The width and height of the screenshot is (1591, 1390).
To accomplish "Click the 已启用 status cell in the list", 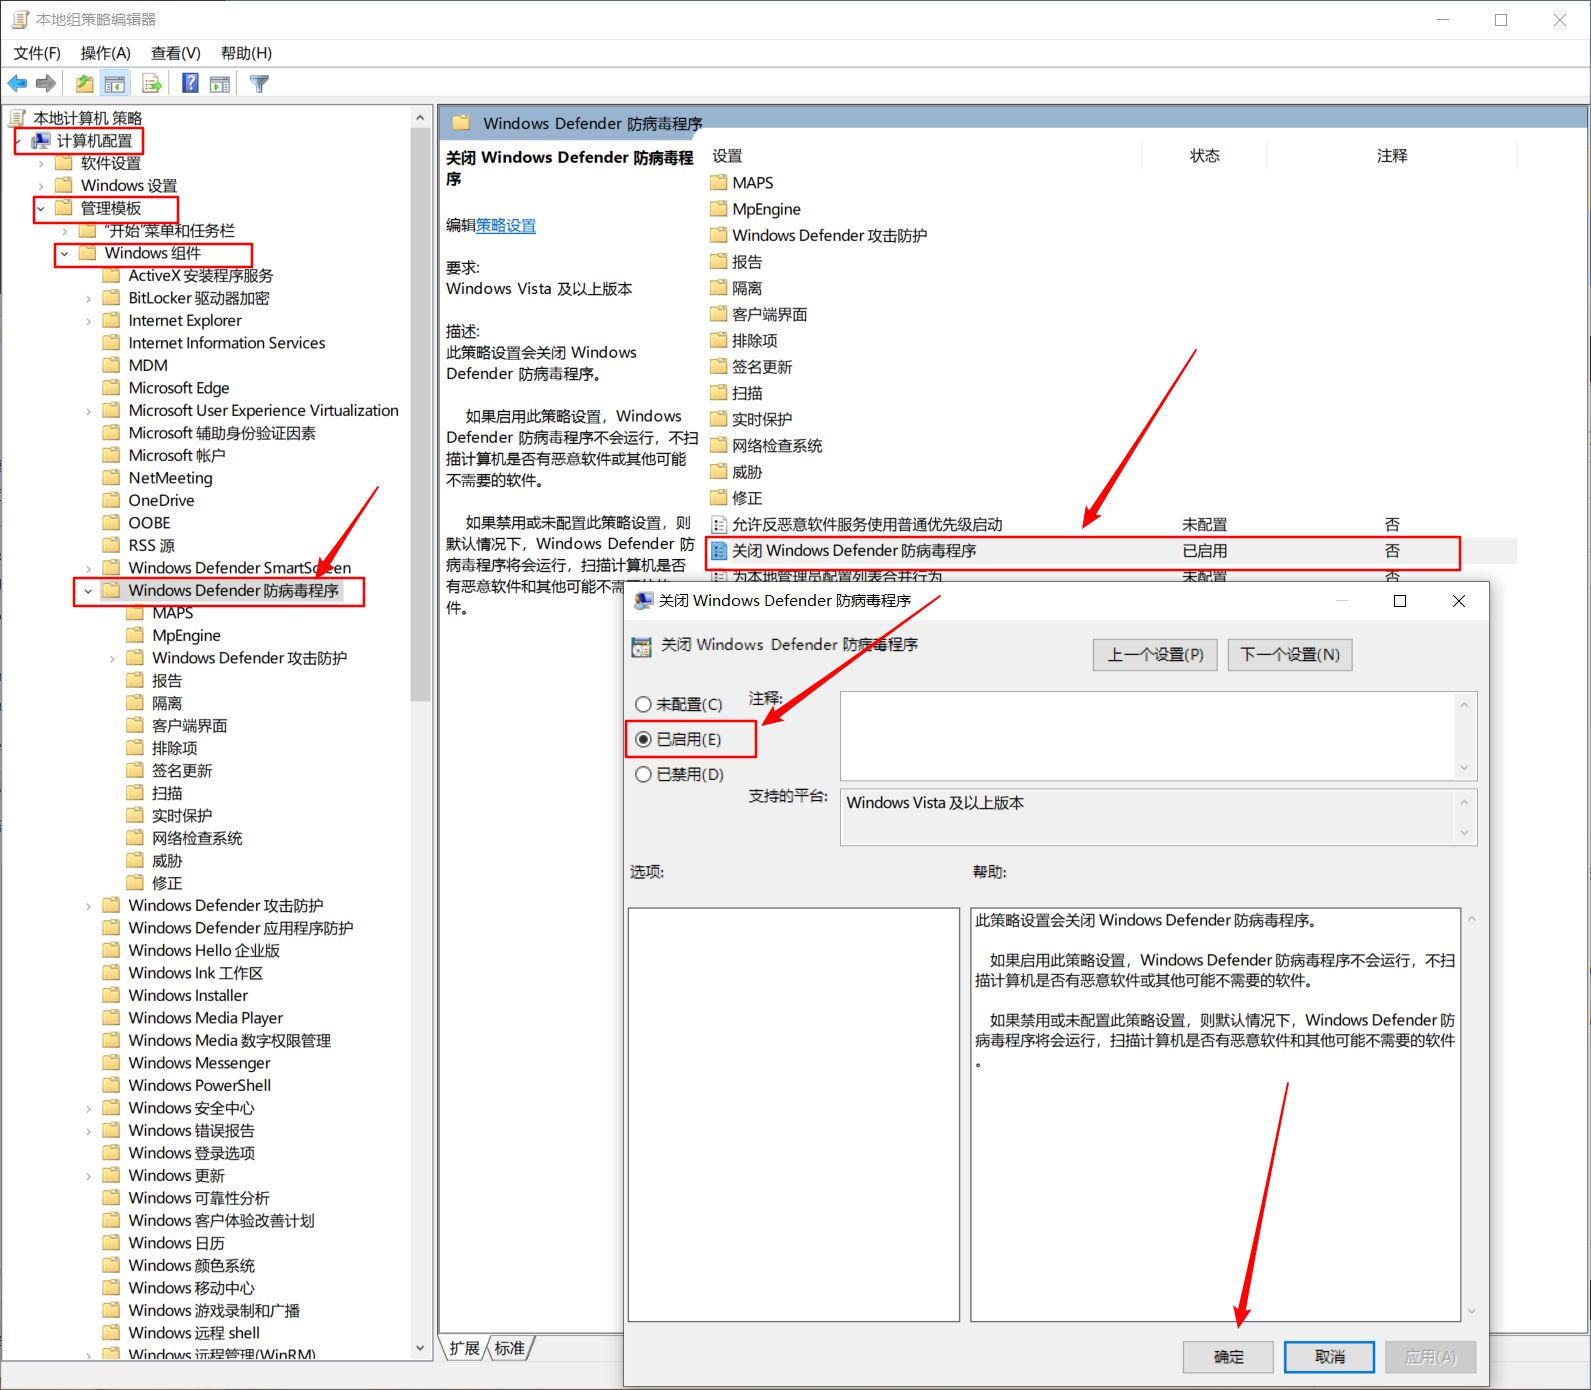I will click(x=1205, y=551).
